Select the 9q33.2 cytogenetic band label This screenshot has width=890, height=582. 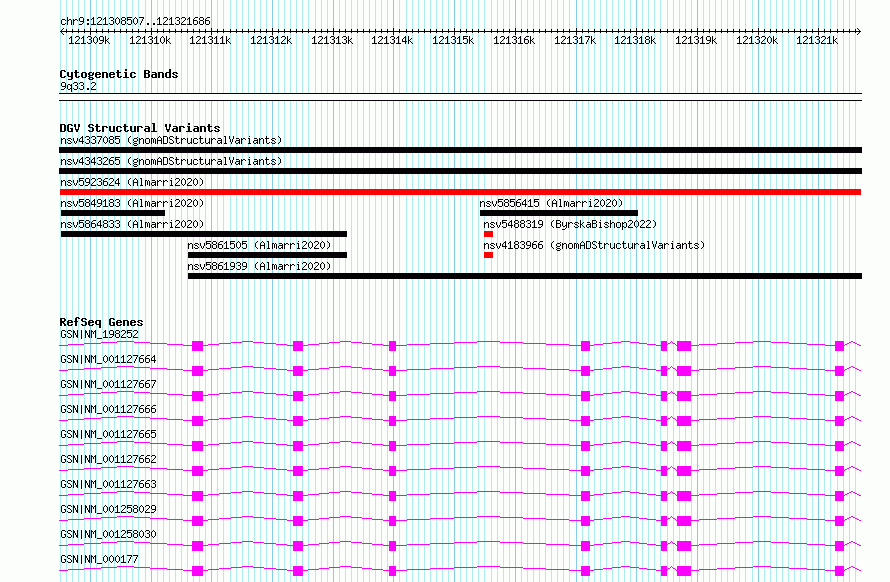click(78, 86)
